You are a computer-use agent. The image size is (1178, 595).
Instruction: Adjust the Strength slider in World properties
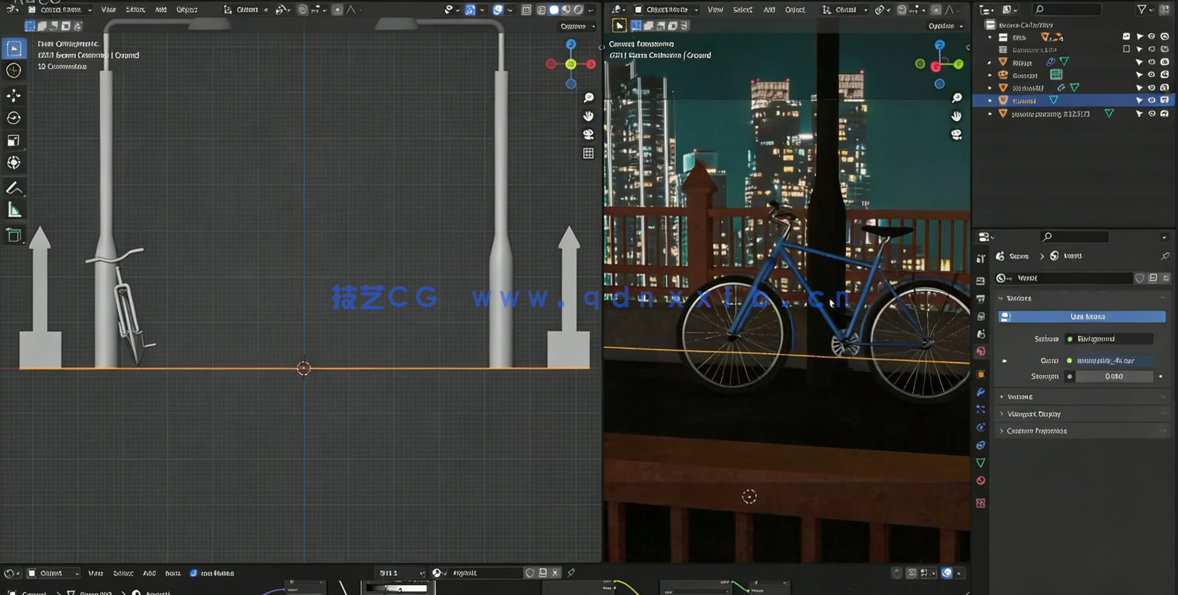pyautogui.click(x=1114, y=375)
